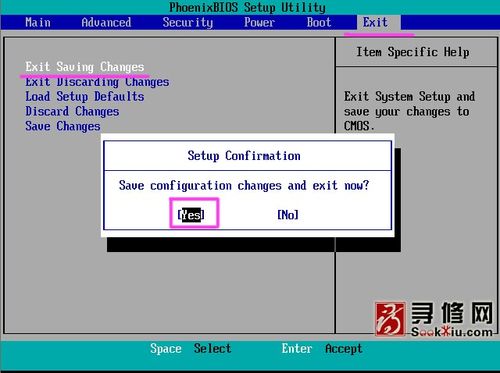Cancel with the [No] button

[x=288, y=214]
